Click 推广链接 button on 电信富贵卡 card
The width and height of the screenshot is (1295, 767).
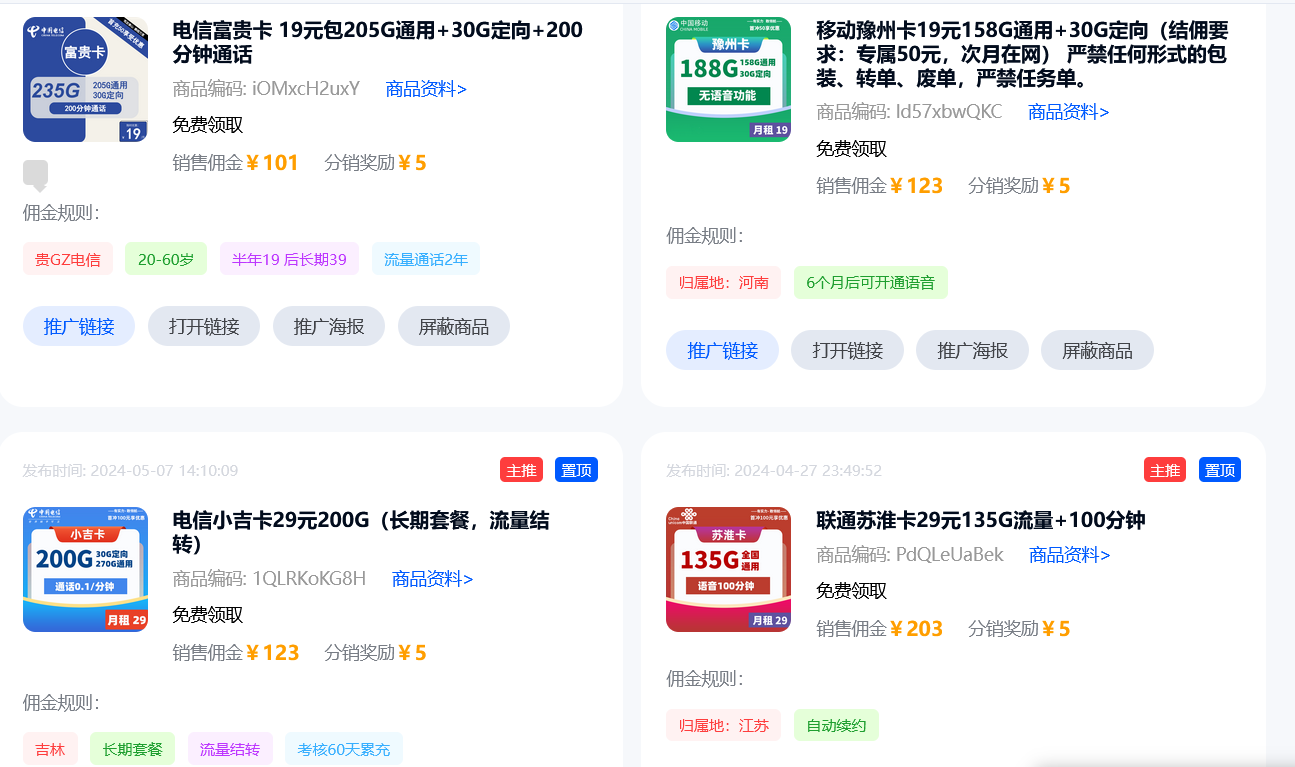[x=79, y=326]
